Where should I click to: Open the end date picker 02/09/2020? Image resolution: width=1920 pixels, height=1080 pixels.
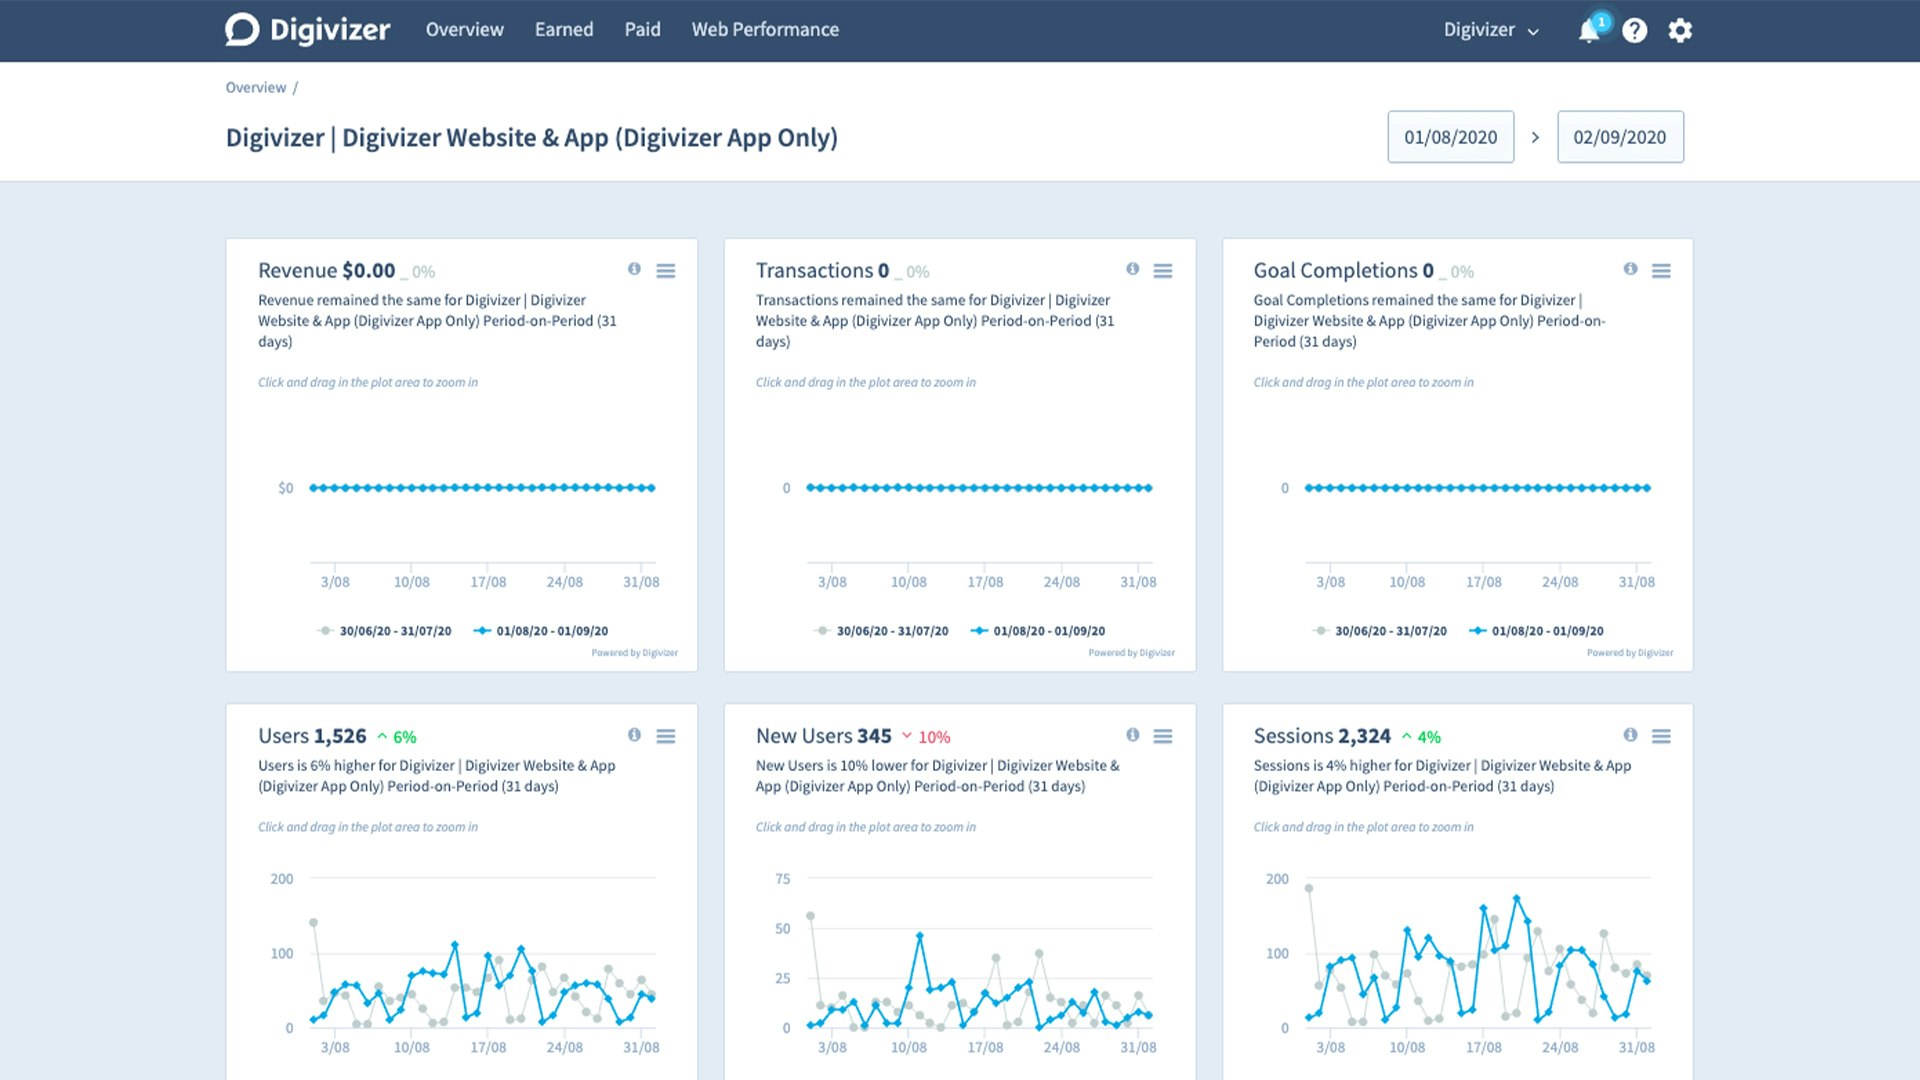(x=1619, y=137)
